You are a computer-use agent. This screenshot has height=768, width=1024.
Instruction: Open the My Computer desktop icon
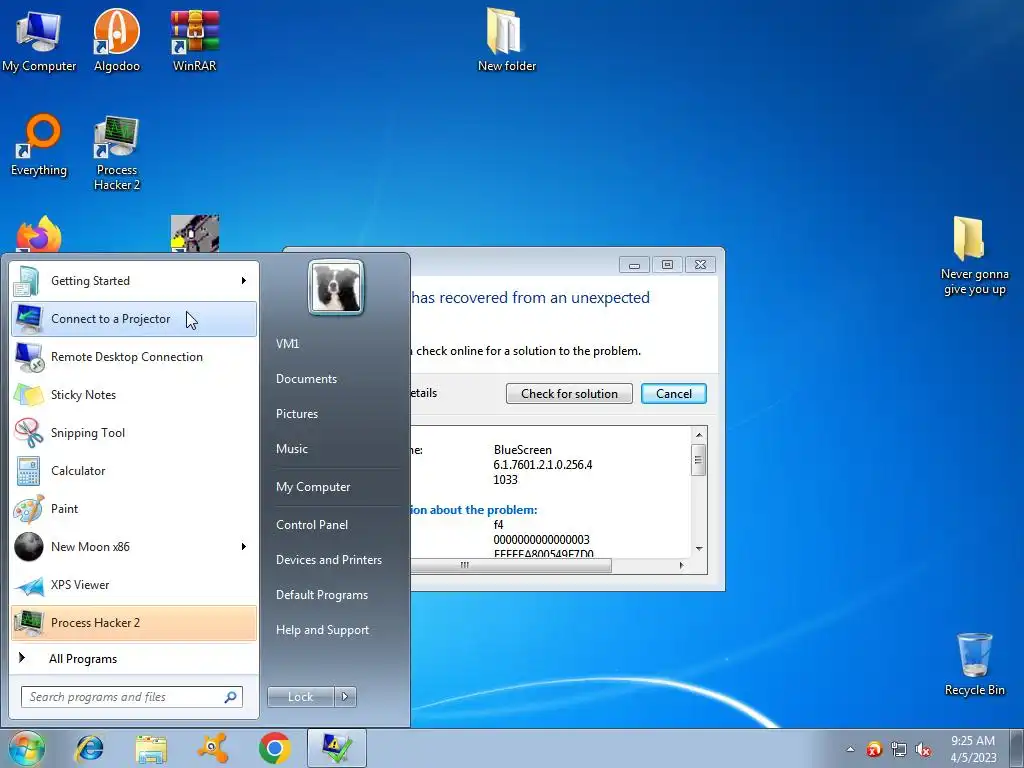point(39,40)
